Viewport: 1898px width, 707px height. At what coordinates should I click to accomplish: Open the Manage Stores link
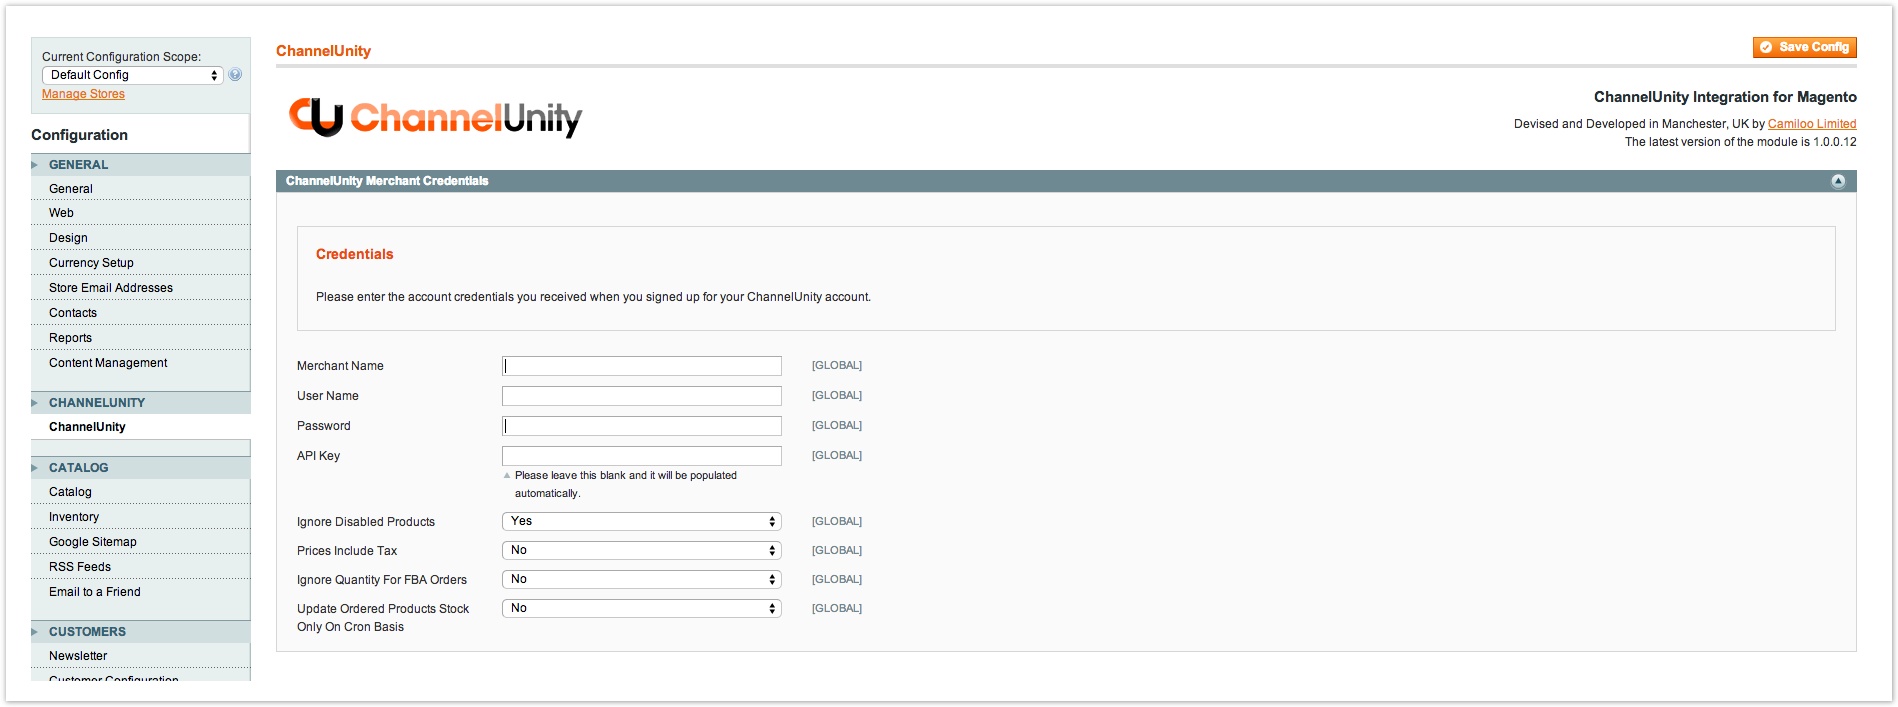point(83,94)
